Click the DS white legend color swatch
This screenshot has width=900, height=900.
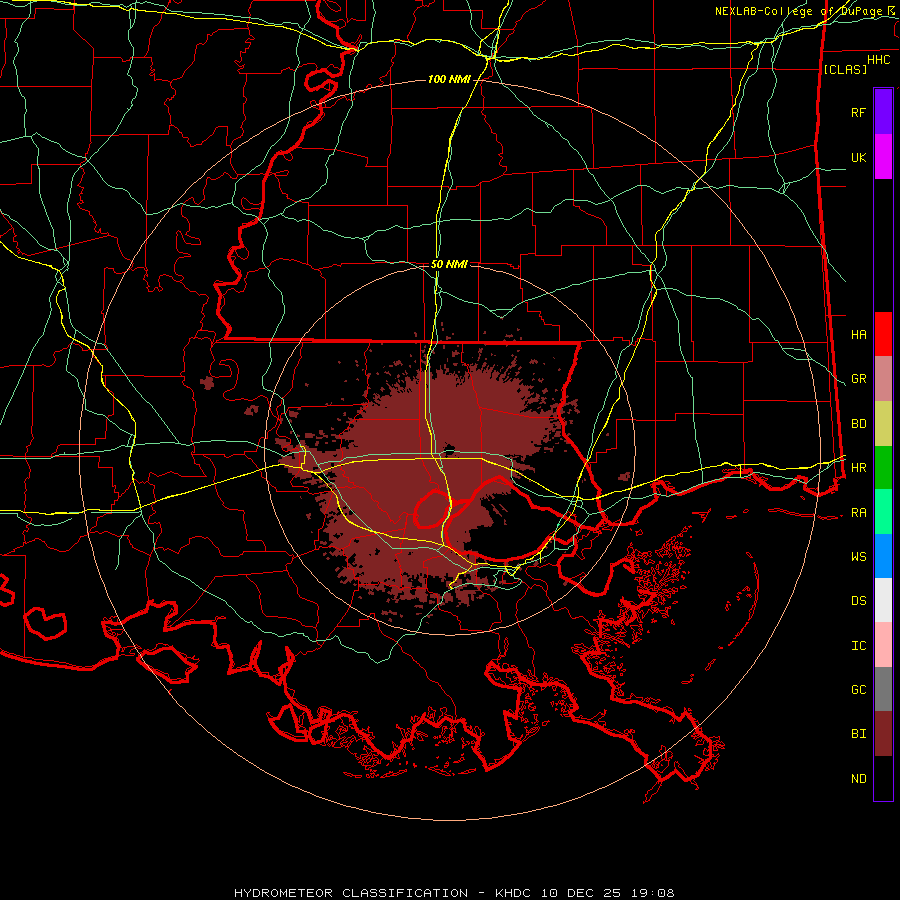click(x=883, y=600)
